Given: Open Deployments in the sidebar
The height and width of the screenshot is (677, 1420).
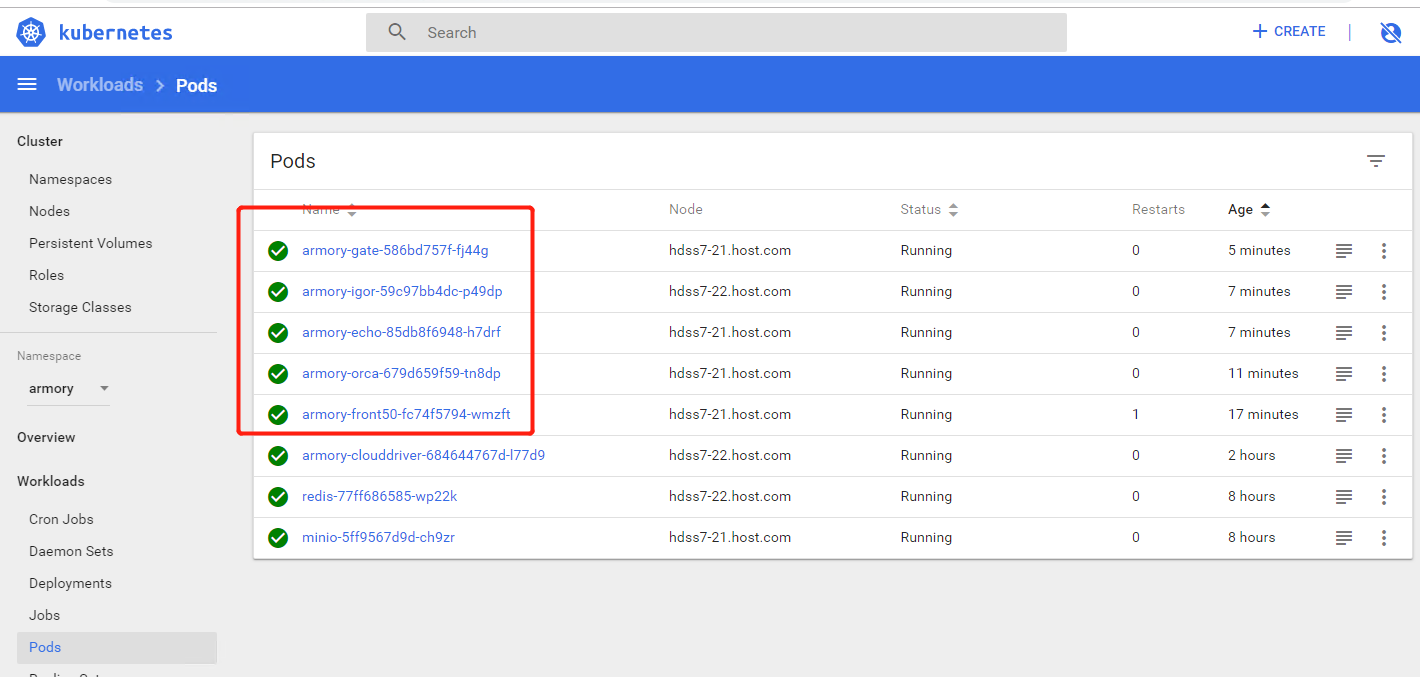Looking at the screenshot, I should coord(70,583).
